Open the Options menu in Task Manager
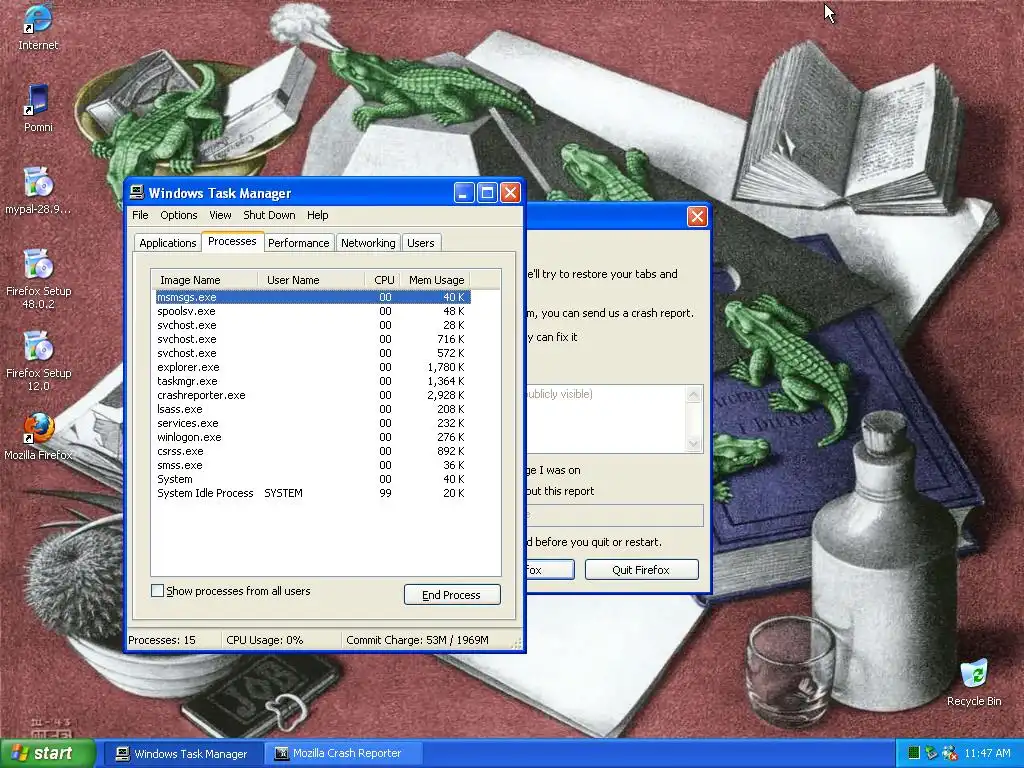1024x768 pixels. (178, 215)
